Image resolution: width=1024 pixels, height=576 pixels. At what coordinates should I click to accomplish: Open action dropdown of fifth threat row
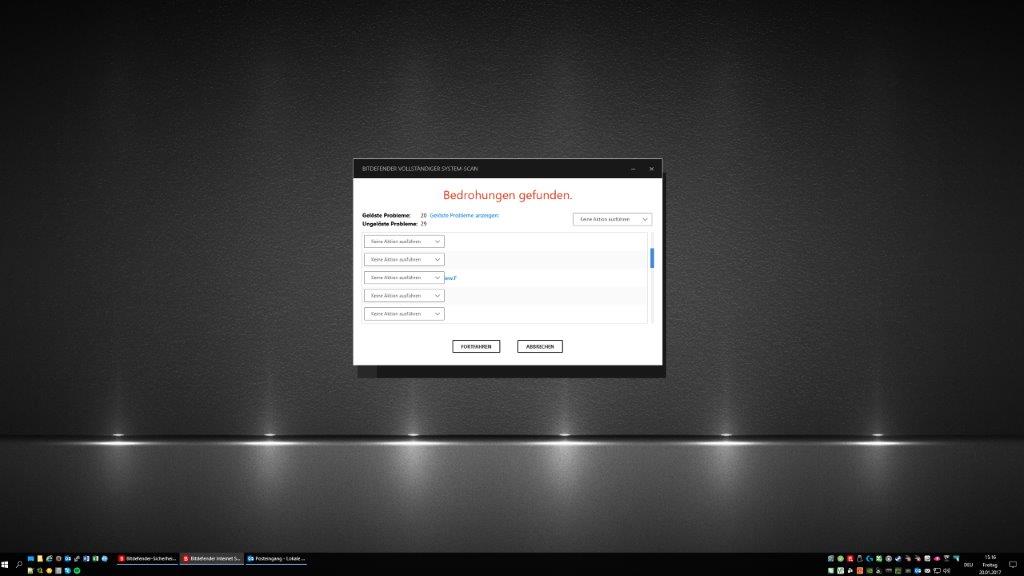[404, 314]
